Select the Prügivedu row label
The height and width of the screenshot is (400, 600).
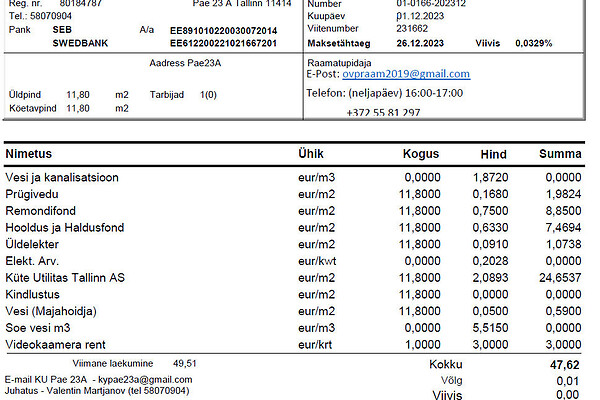(31, 194)
